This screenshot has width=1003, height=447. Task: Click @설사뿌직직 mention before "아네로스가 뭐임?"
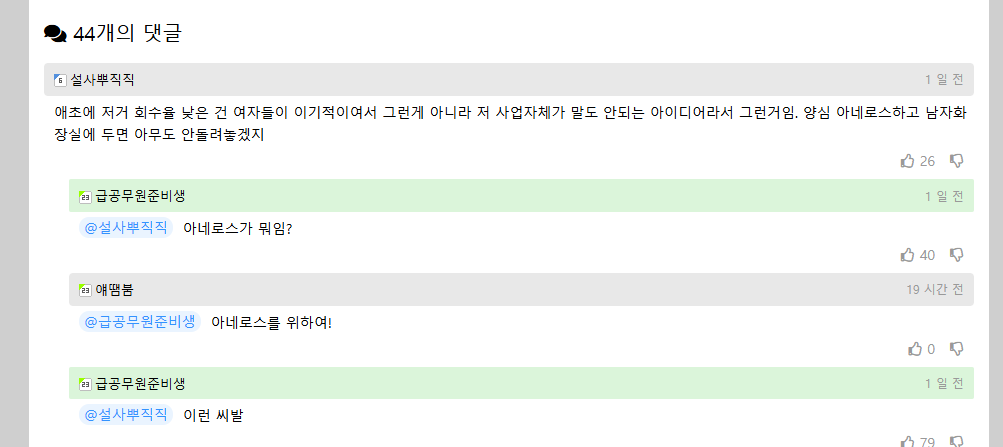point(126,228)
